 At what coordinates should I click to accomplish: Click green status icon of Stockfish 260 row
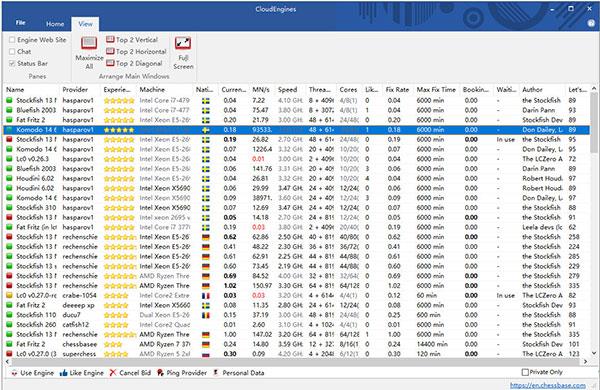tap(10, 325)
